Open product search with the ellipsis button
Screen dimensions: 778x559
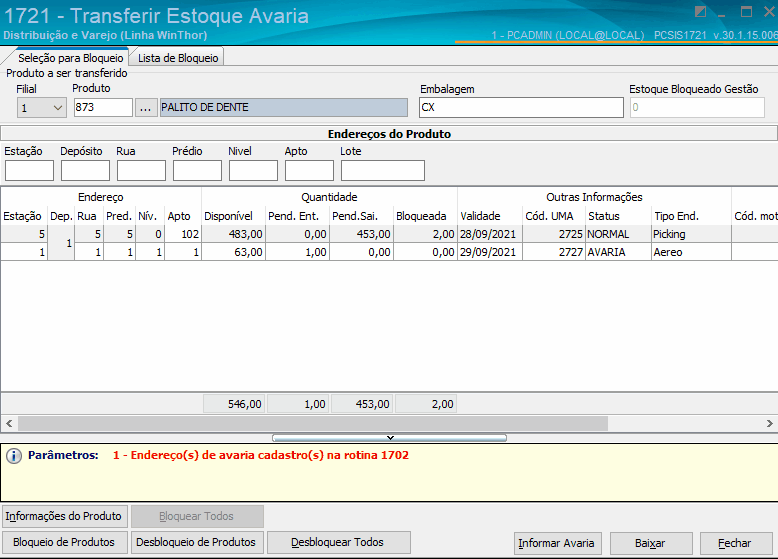coord(145,108)
